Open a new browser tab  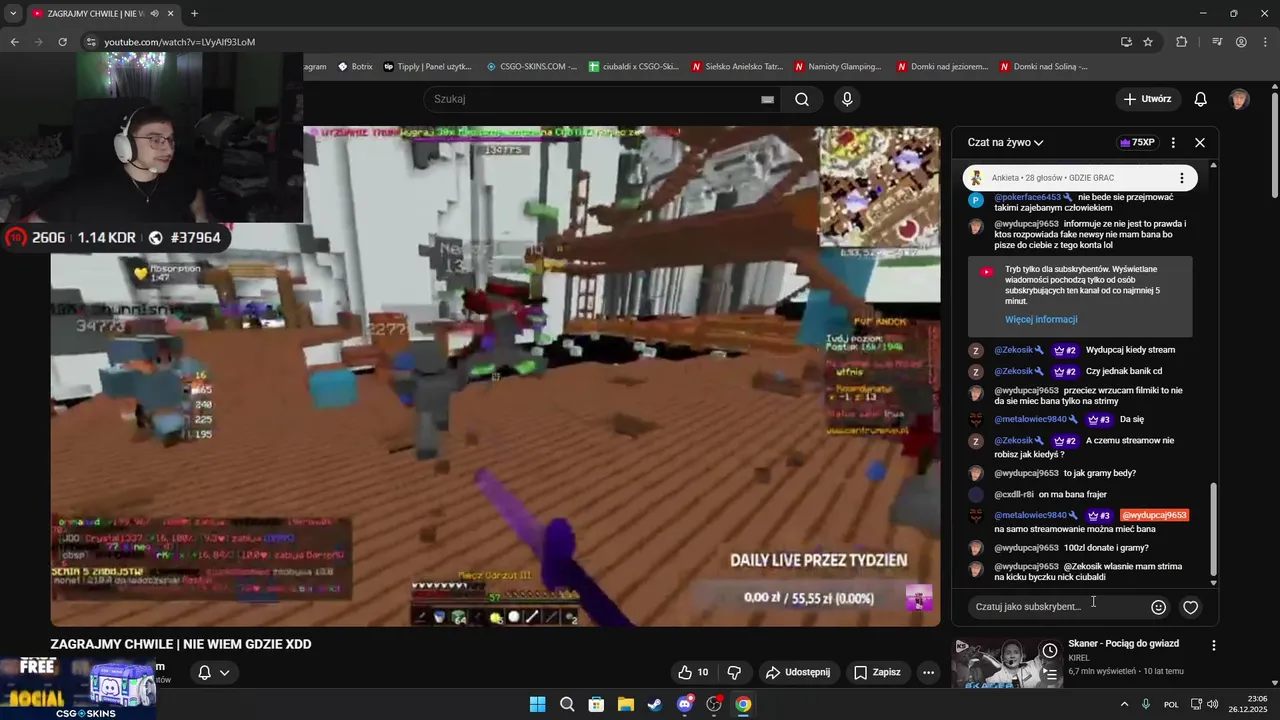point(194,14)
